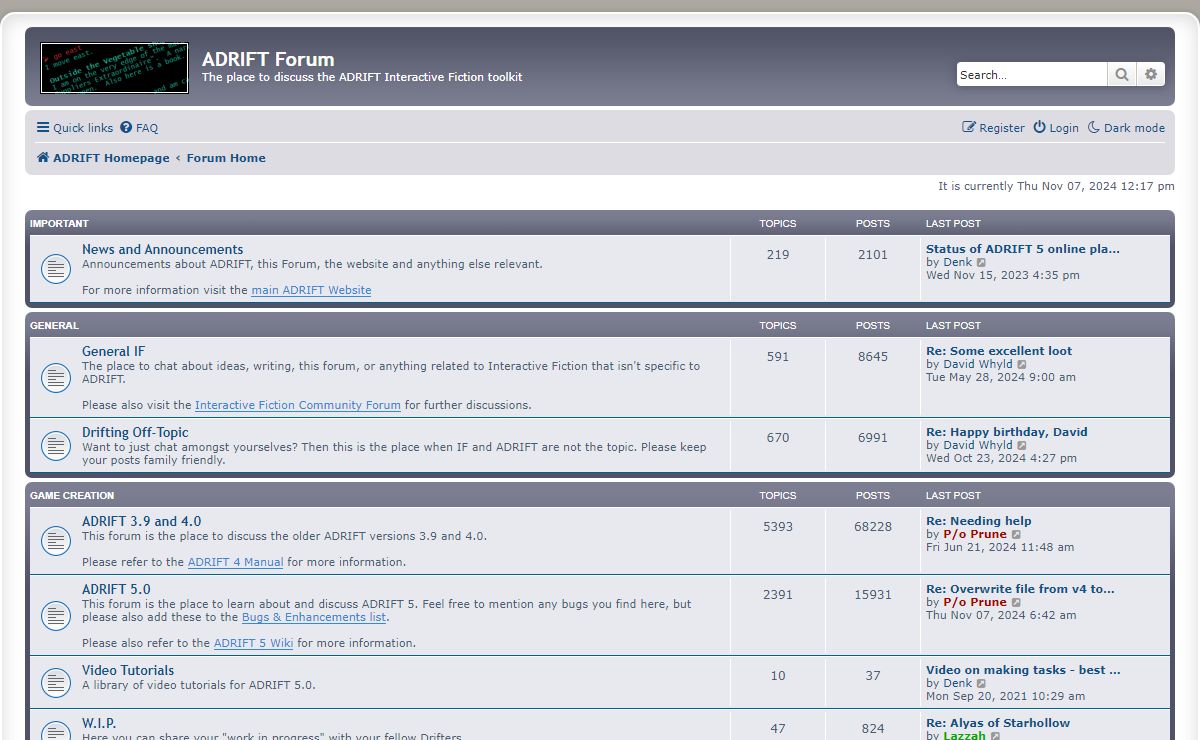Open the General IF forum

(x=113, y=352)
